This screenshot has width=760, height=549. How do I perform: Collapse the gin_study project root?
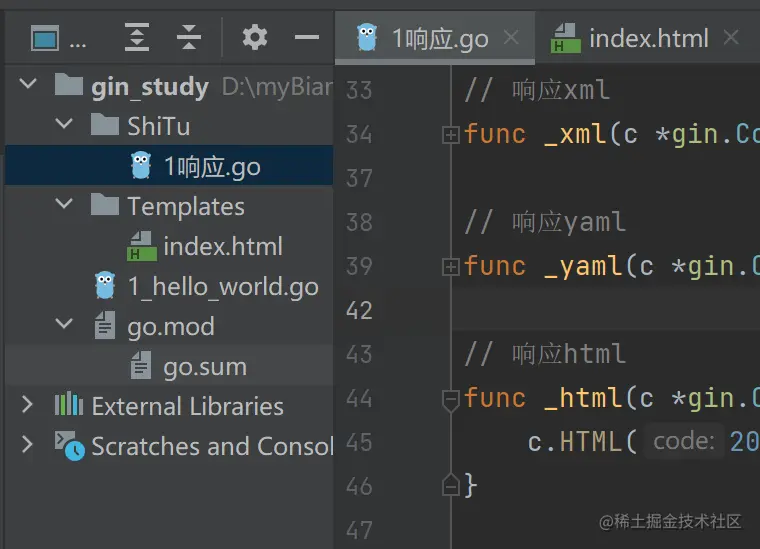28,85
